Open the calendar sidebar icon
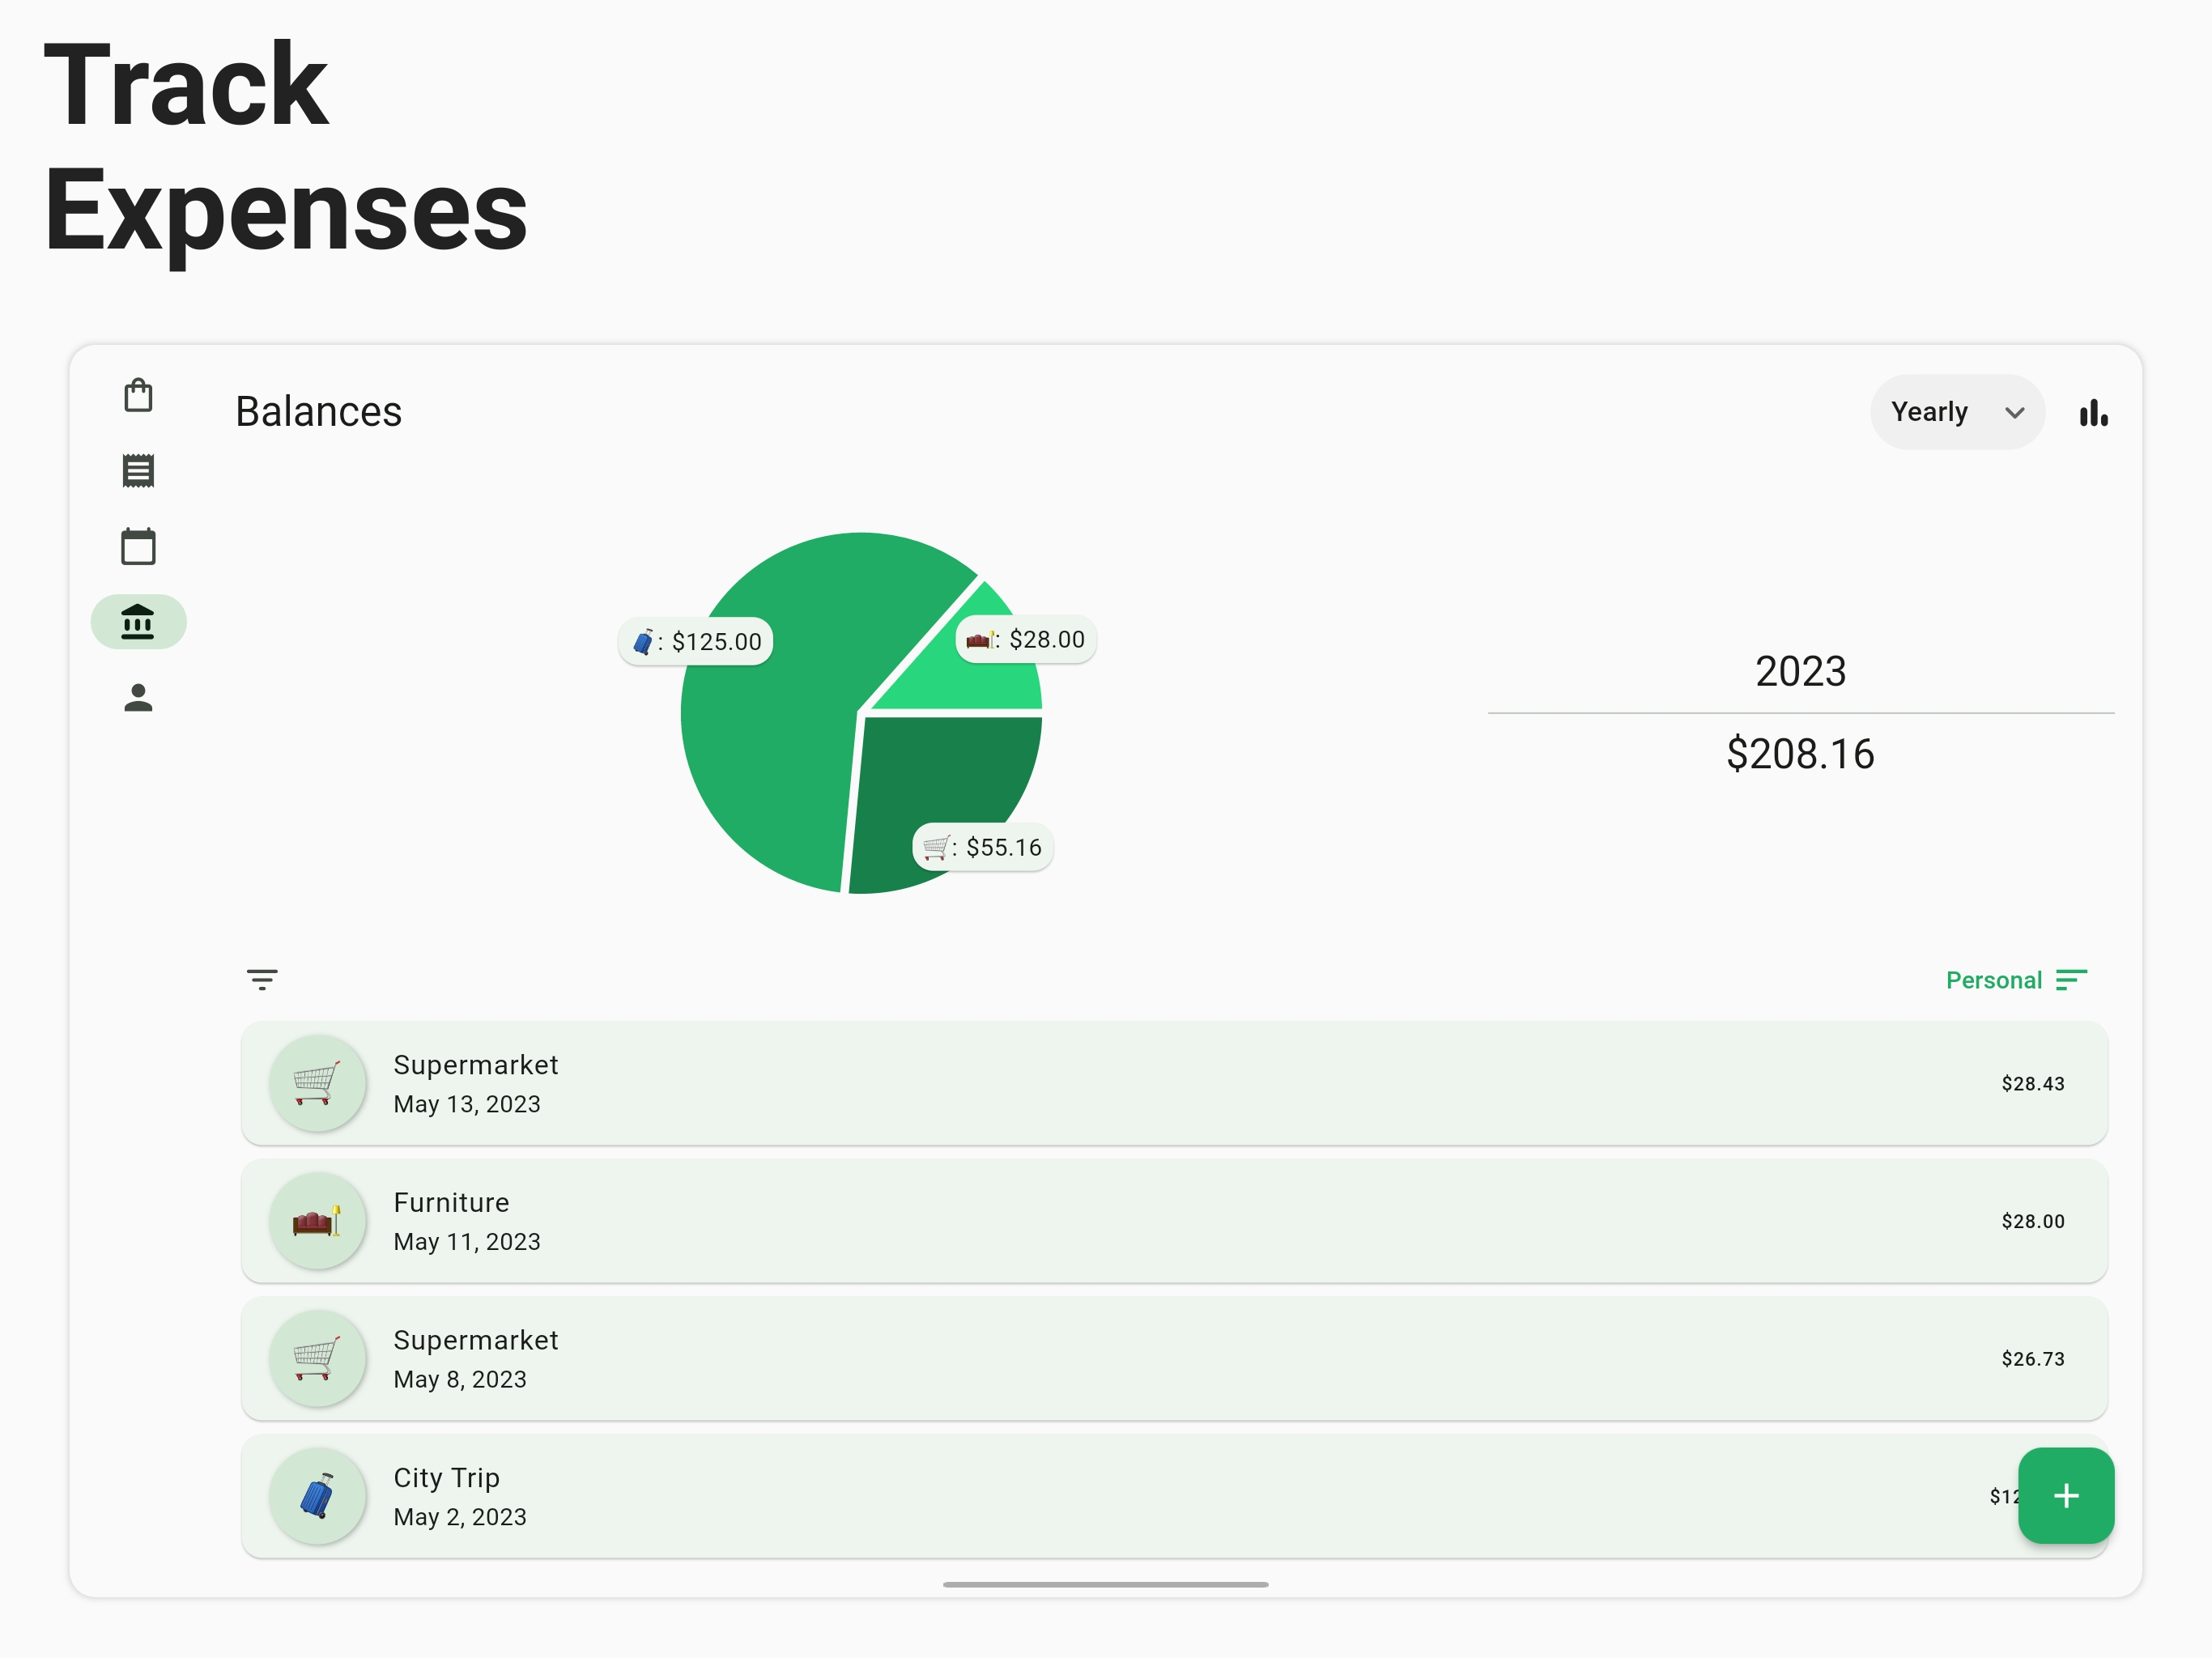This screenshot has width=2212, height=1658. (138, 547)
